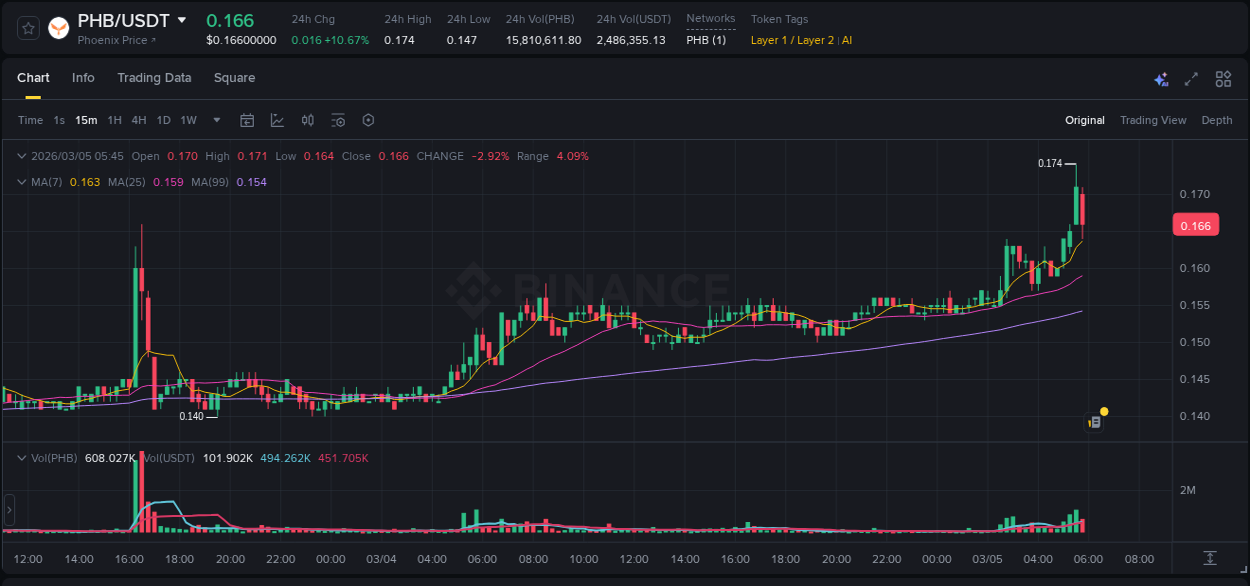Open the widget layout grid icon

pos(1223,78)
